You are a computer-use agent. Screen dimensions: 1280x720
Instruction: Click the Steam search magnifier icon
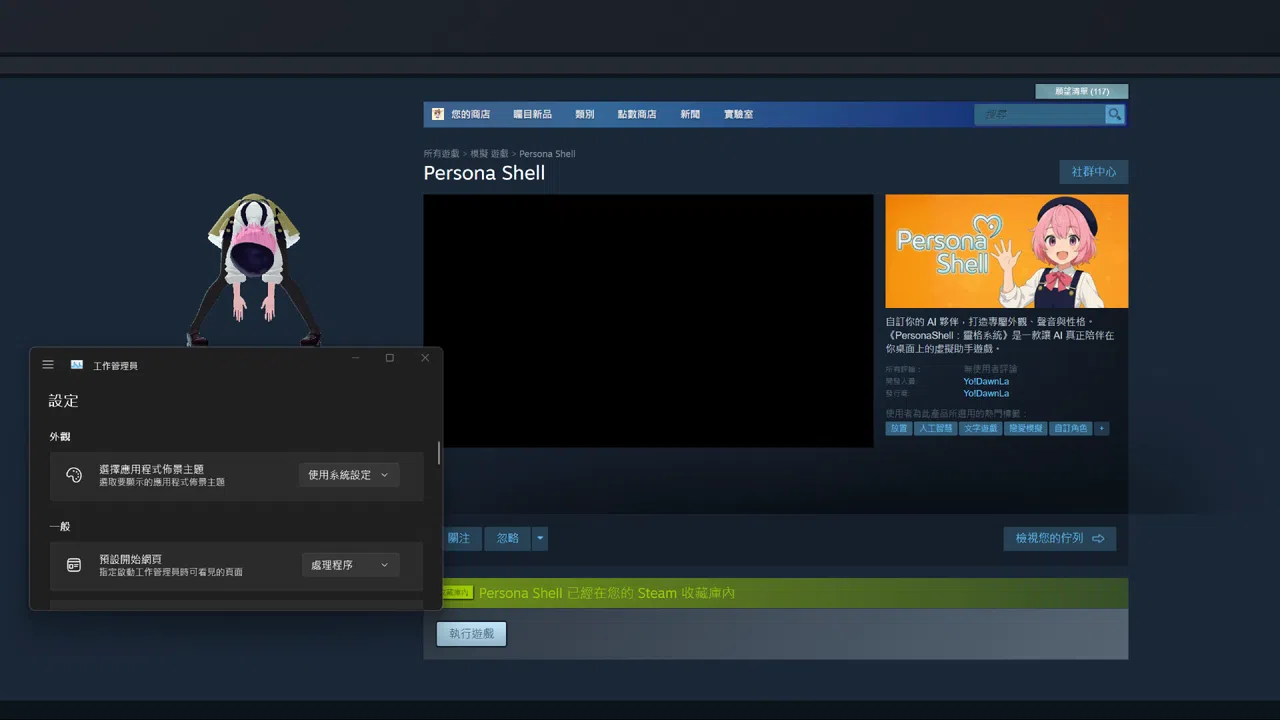click(x=1115, y=115)
